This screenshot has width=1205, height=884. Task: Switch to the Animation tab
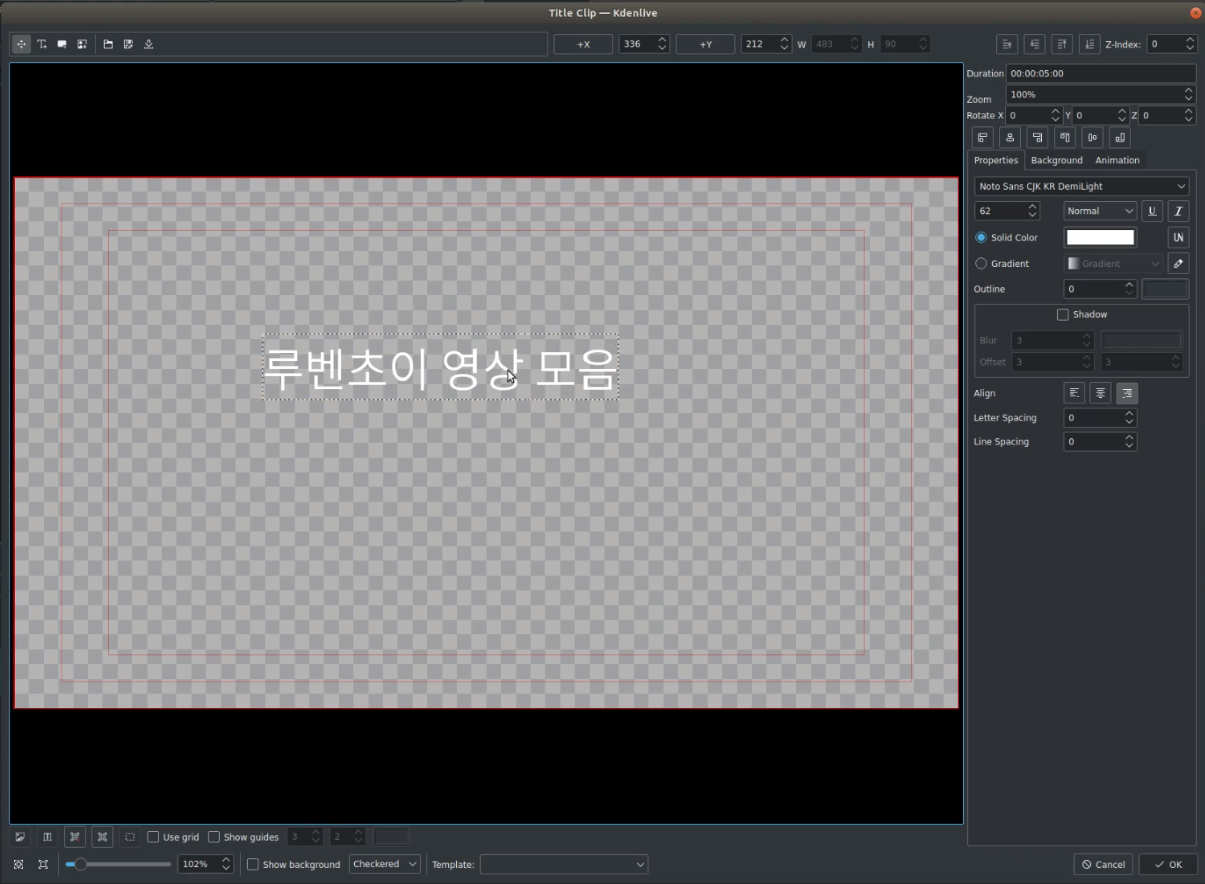coord(1117,160)
